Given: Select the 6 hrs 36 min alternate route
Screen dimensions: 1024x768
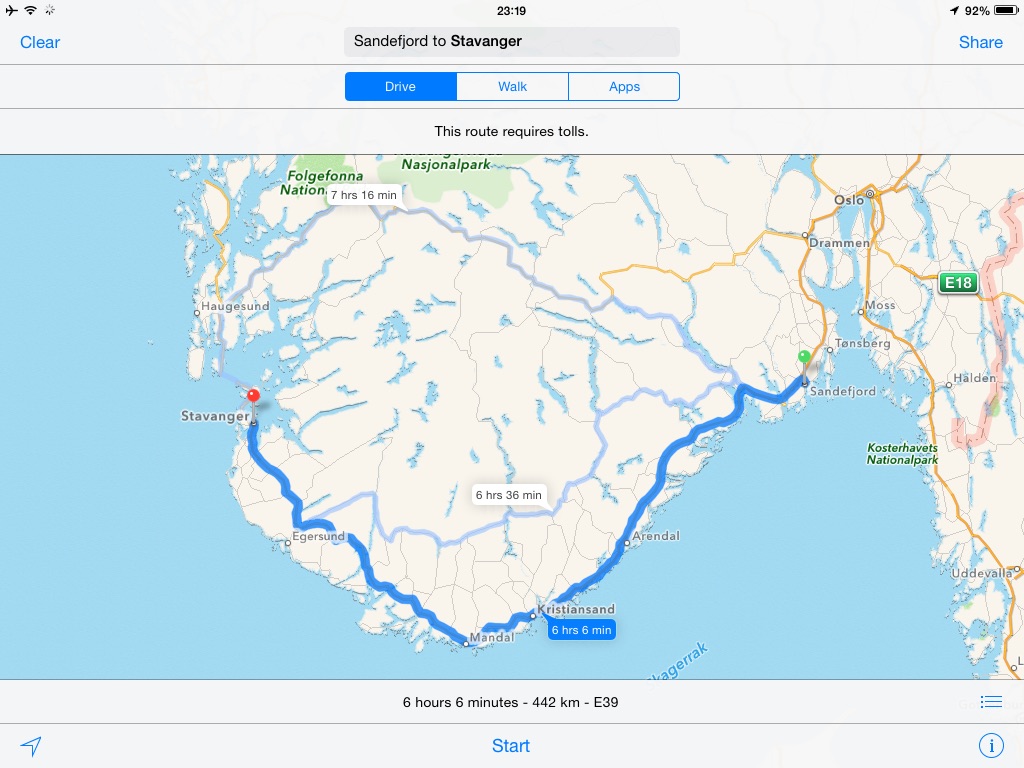Looking at the screenshot, I should tap(509, 495).
